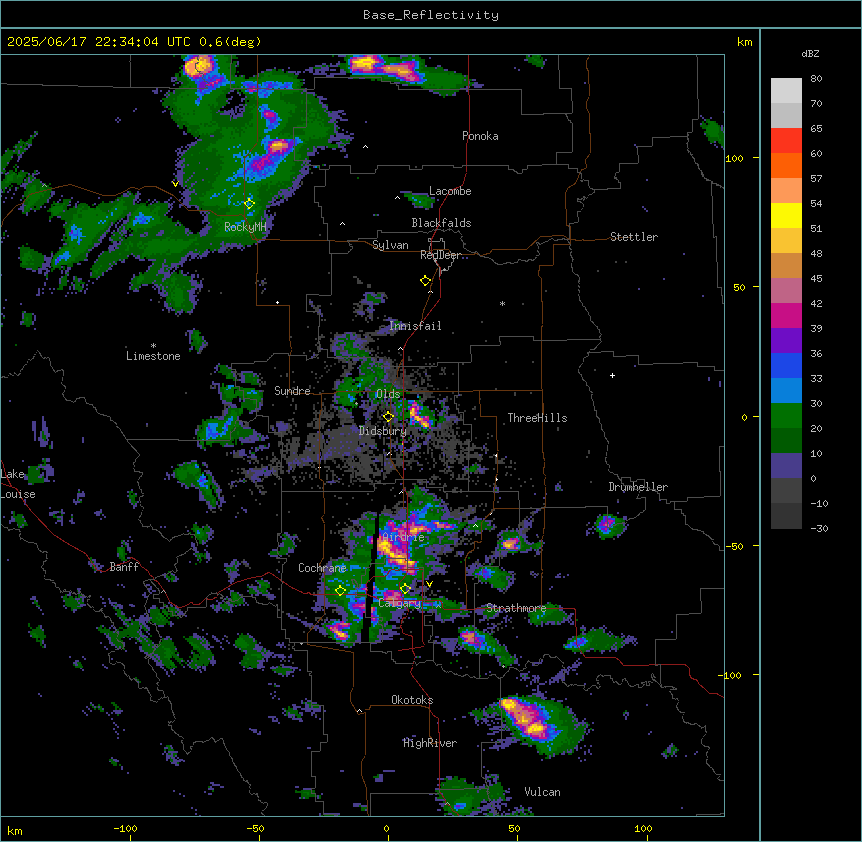Click the Innisfail city label
Viewport: 862px width, 842px height.
[x=415, y=326]
